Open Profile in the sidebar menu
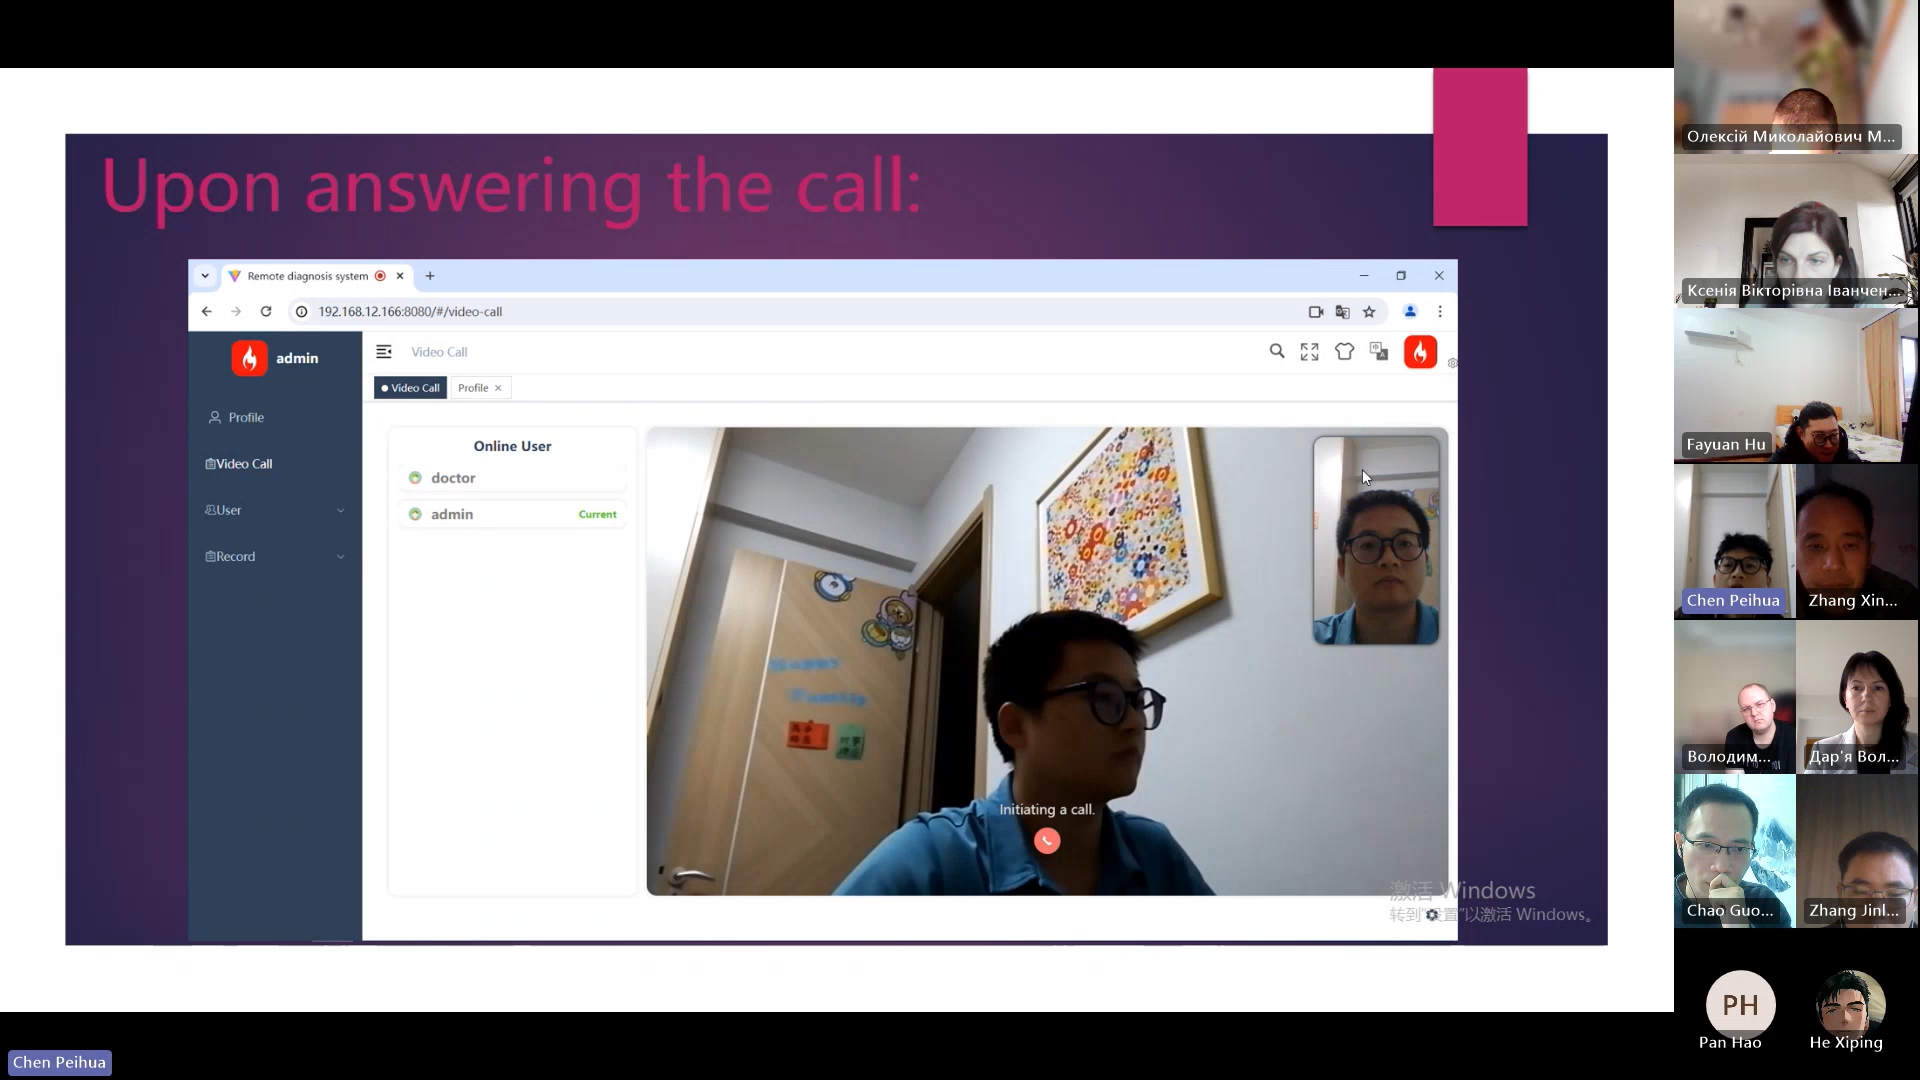This screenshot has width=1920, height=1080. click(246, 418)
